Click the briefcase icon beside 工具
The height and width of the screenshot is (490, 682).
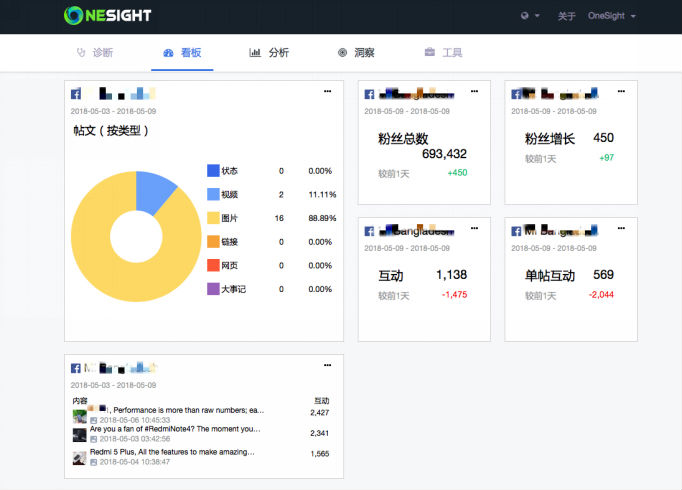click(430, 52)
